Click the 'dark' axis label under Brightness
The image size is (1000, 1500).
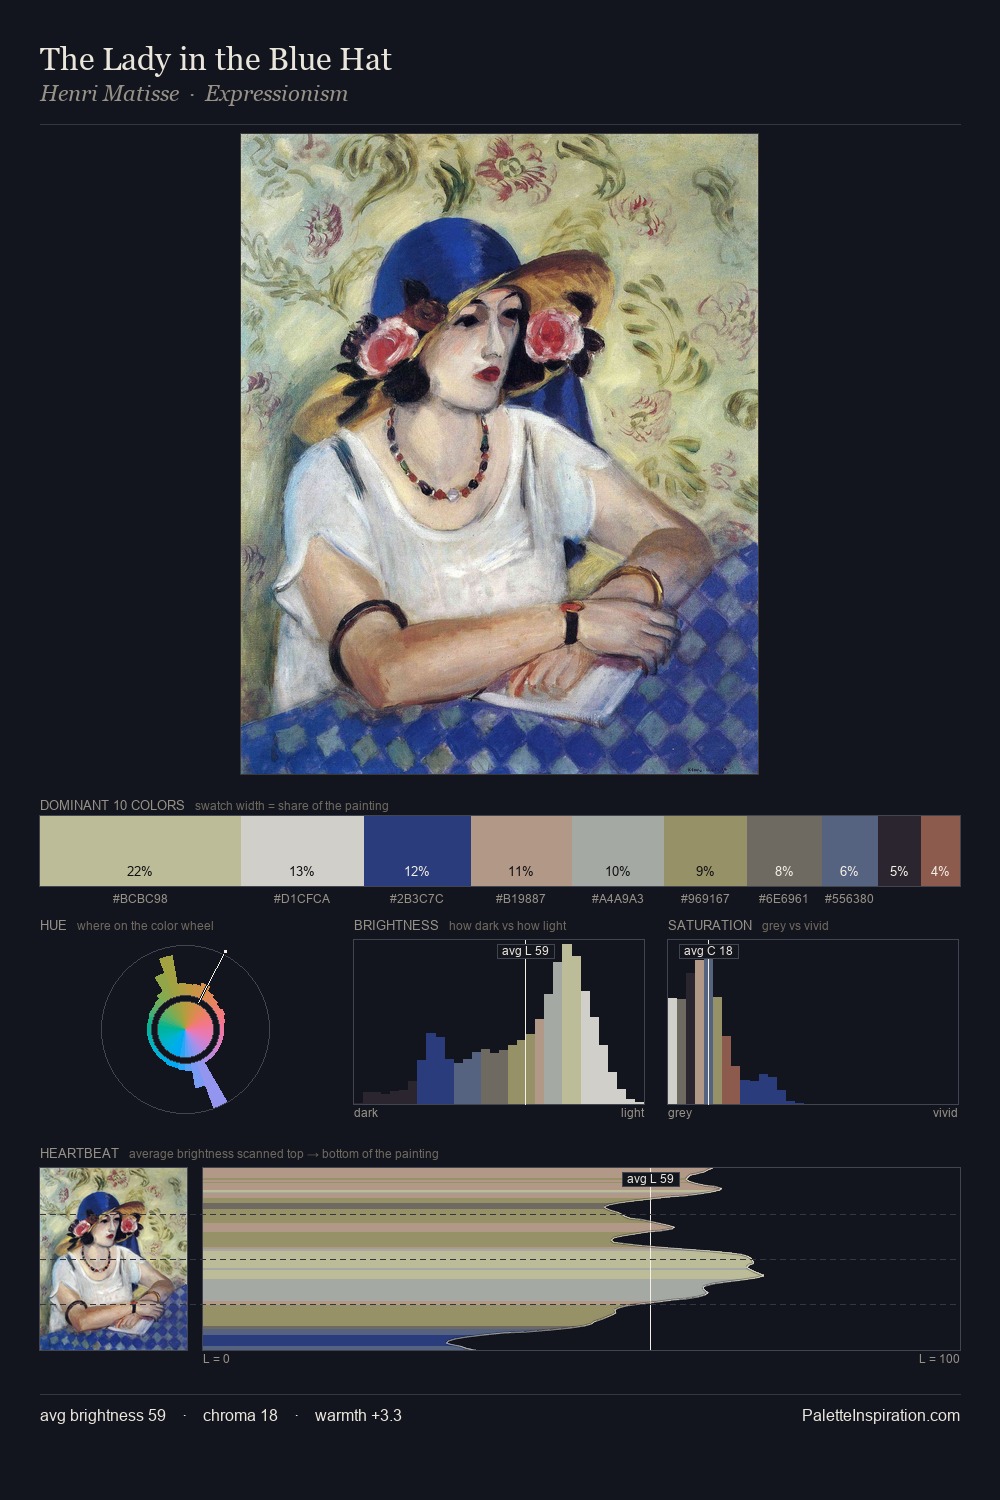[366, 1112]
